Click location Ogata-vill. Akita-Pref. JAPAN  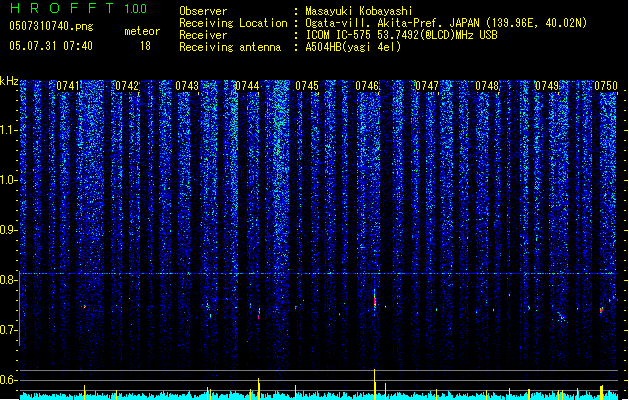point(392,23)
